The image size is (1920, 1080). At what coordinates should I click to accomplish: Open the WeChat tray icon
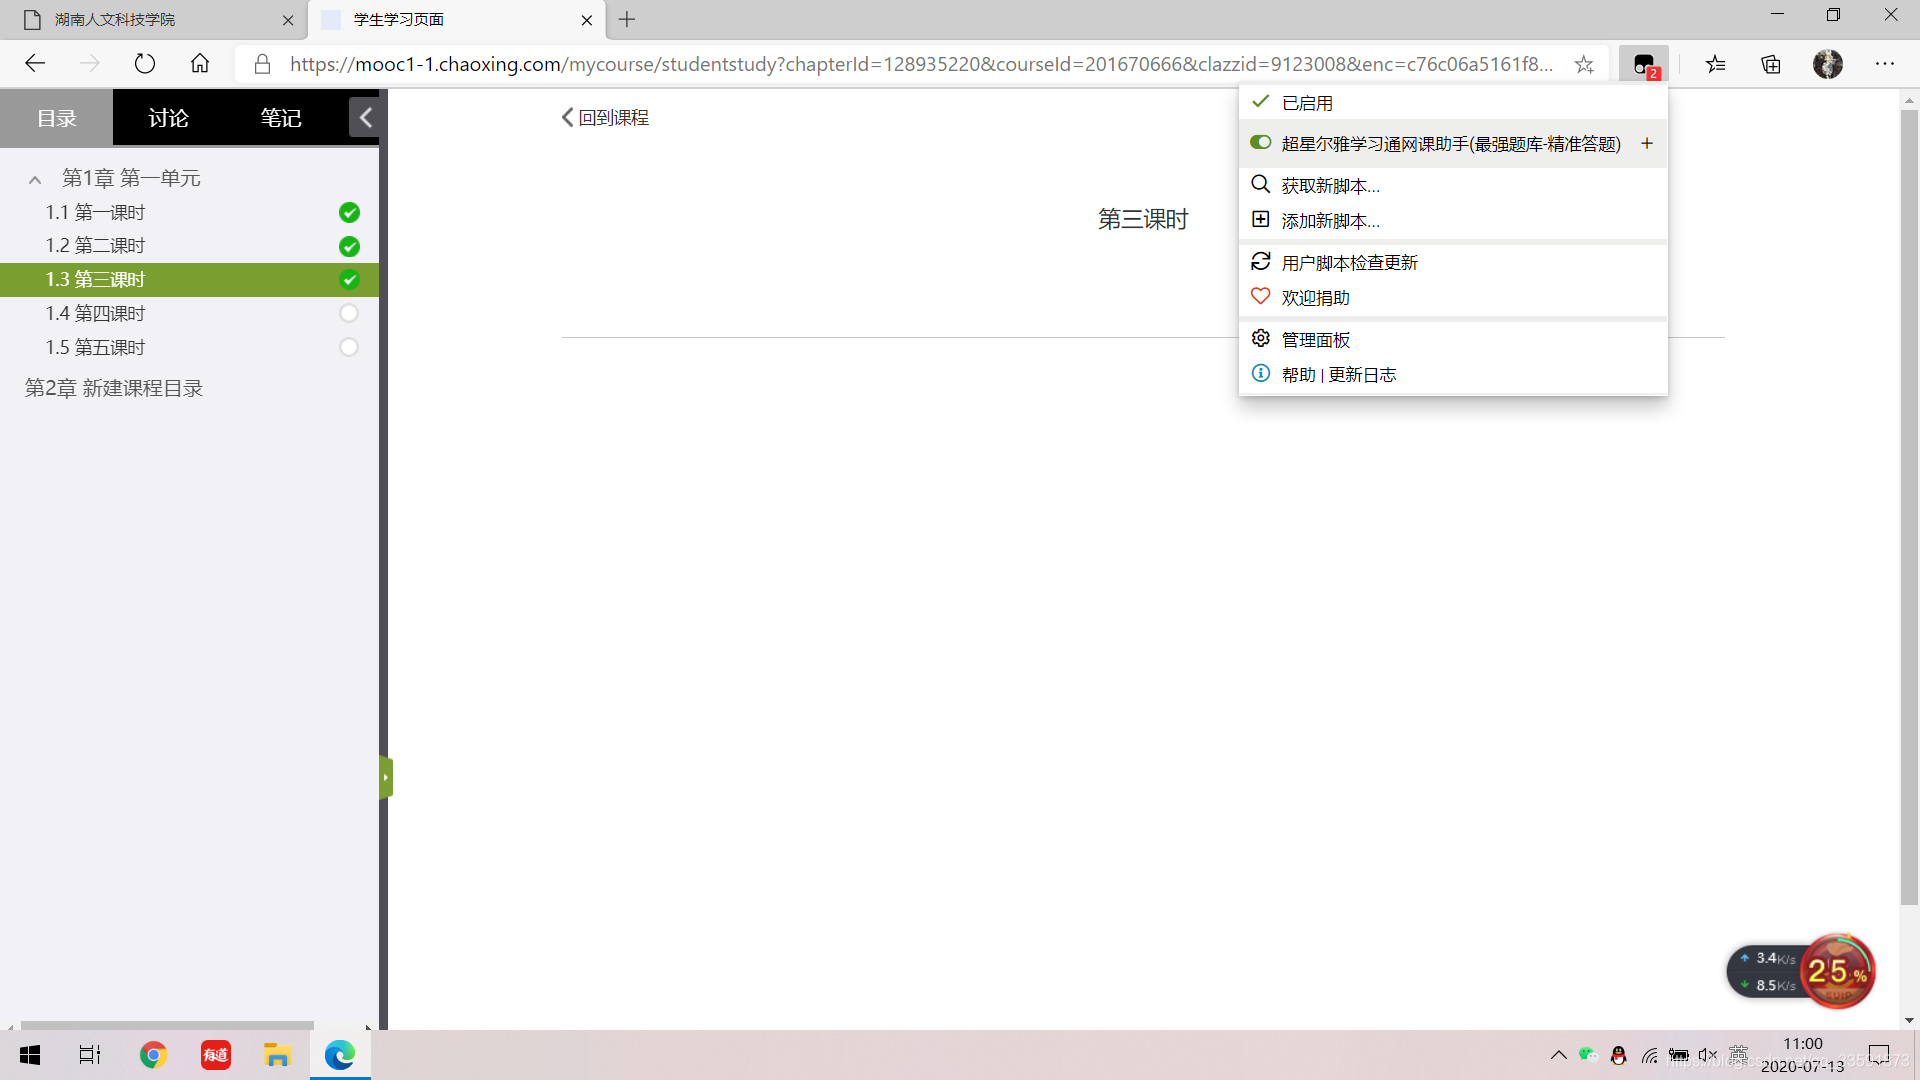1588,1054
